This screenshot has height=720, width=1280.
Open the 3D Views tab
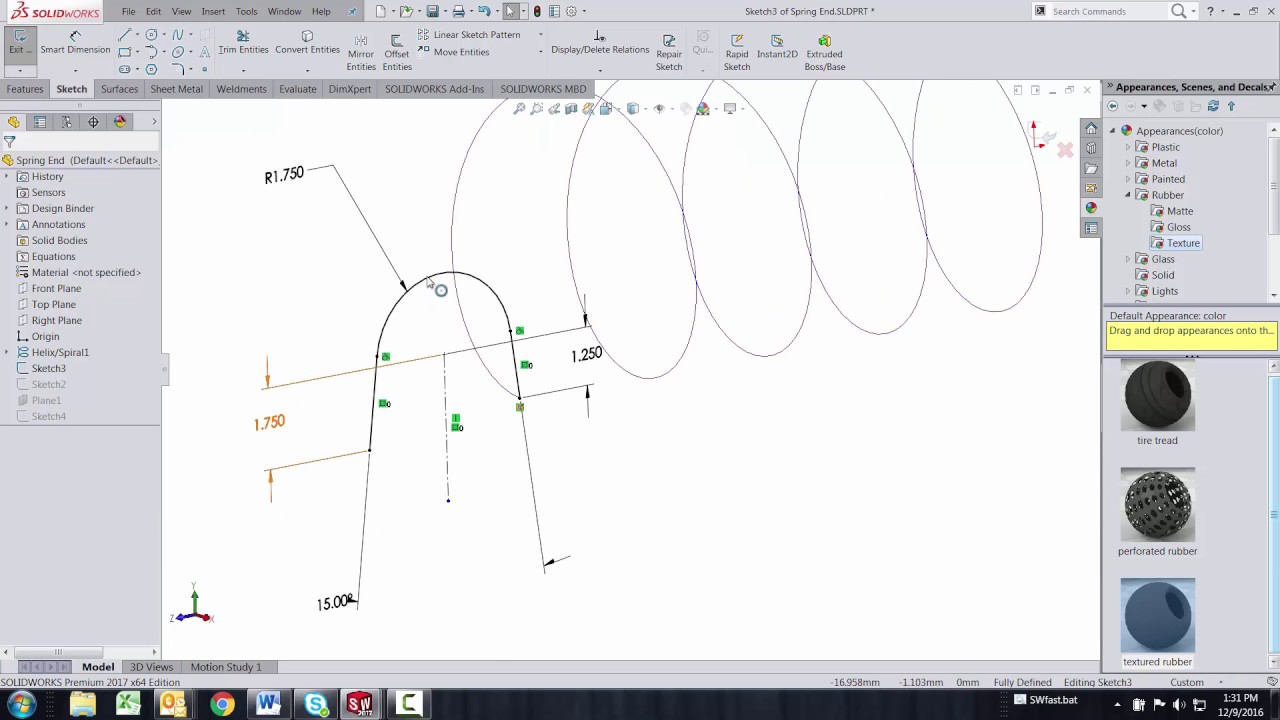152,667
